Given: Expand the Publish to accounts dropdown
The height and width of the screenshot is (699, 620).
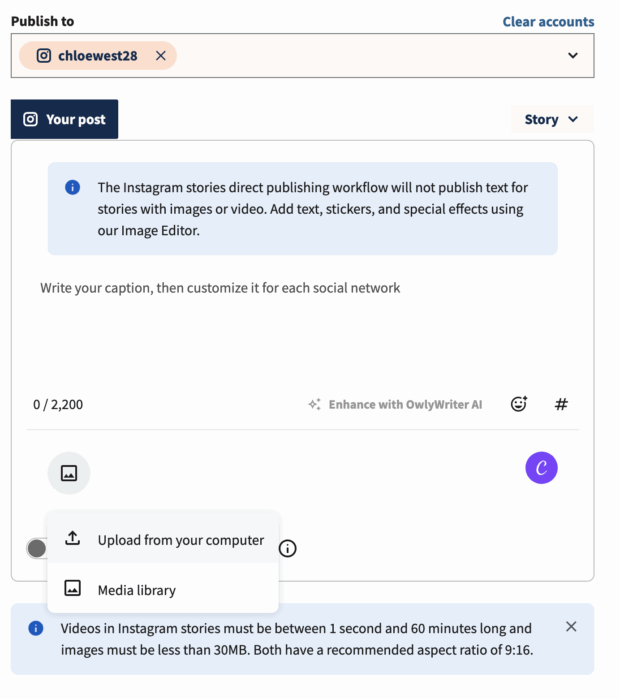Looking at the screenshot, I should (573, 56).
